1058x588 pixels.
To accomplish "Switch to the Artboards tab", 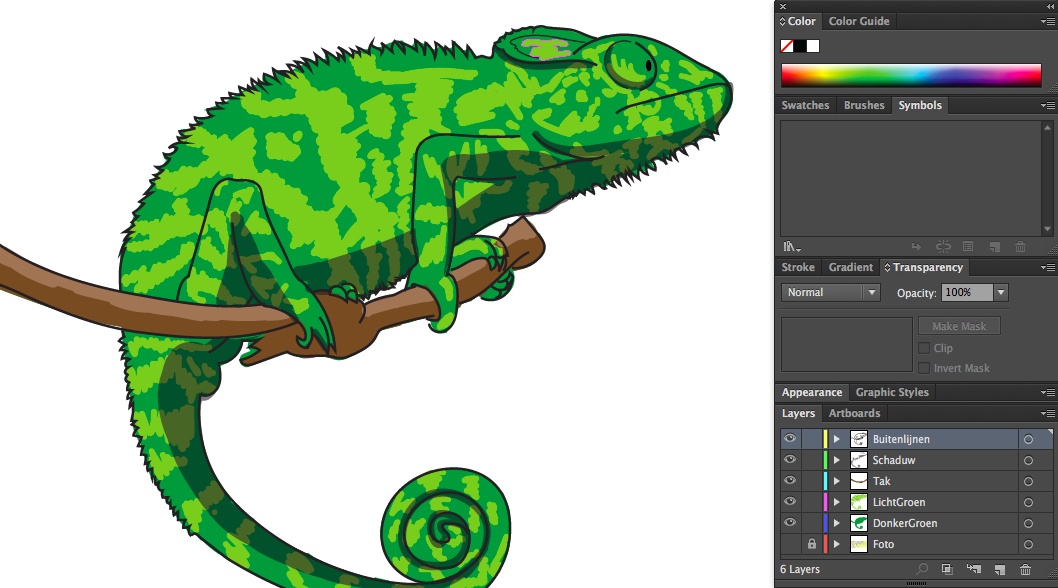I will tap(854, 413).
